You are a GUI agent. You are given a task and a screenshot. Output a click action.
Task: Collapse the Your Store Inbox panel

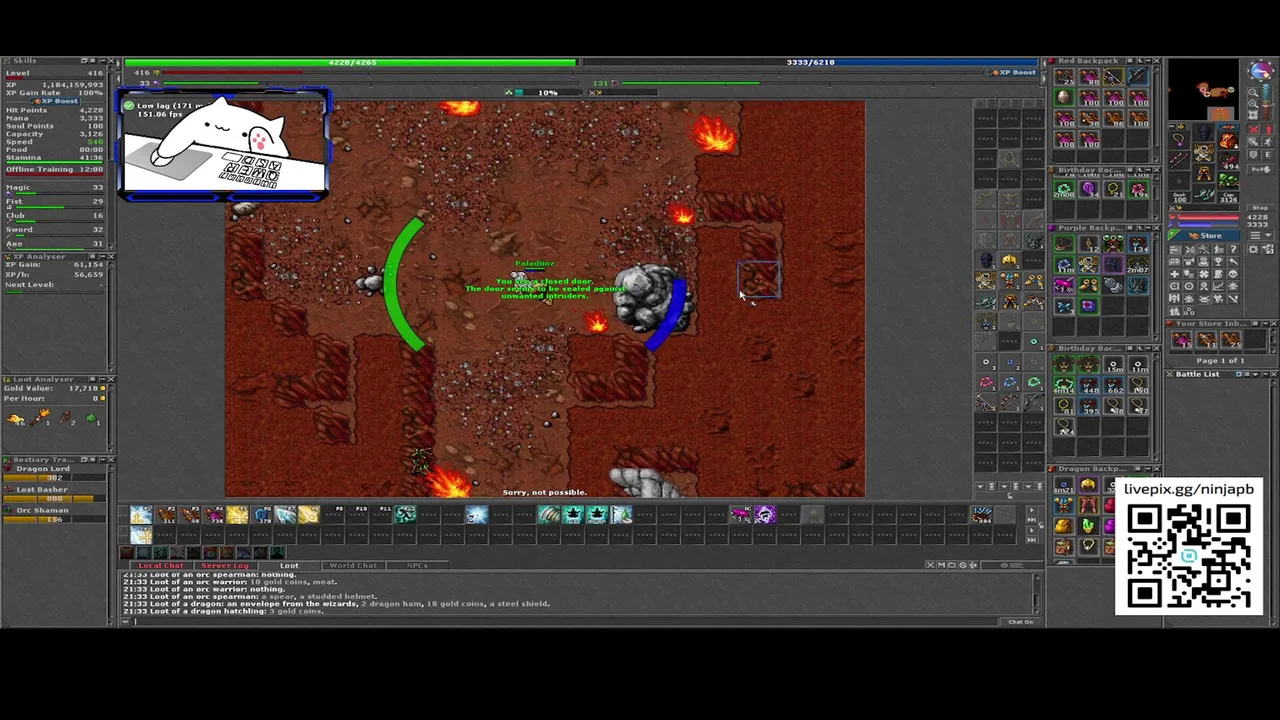(x=1264, y=323)
